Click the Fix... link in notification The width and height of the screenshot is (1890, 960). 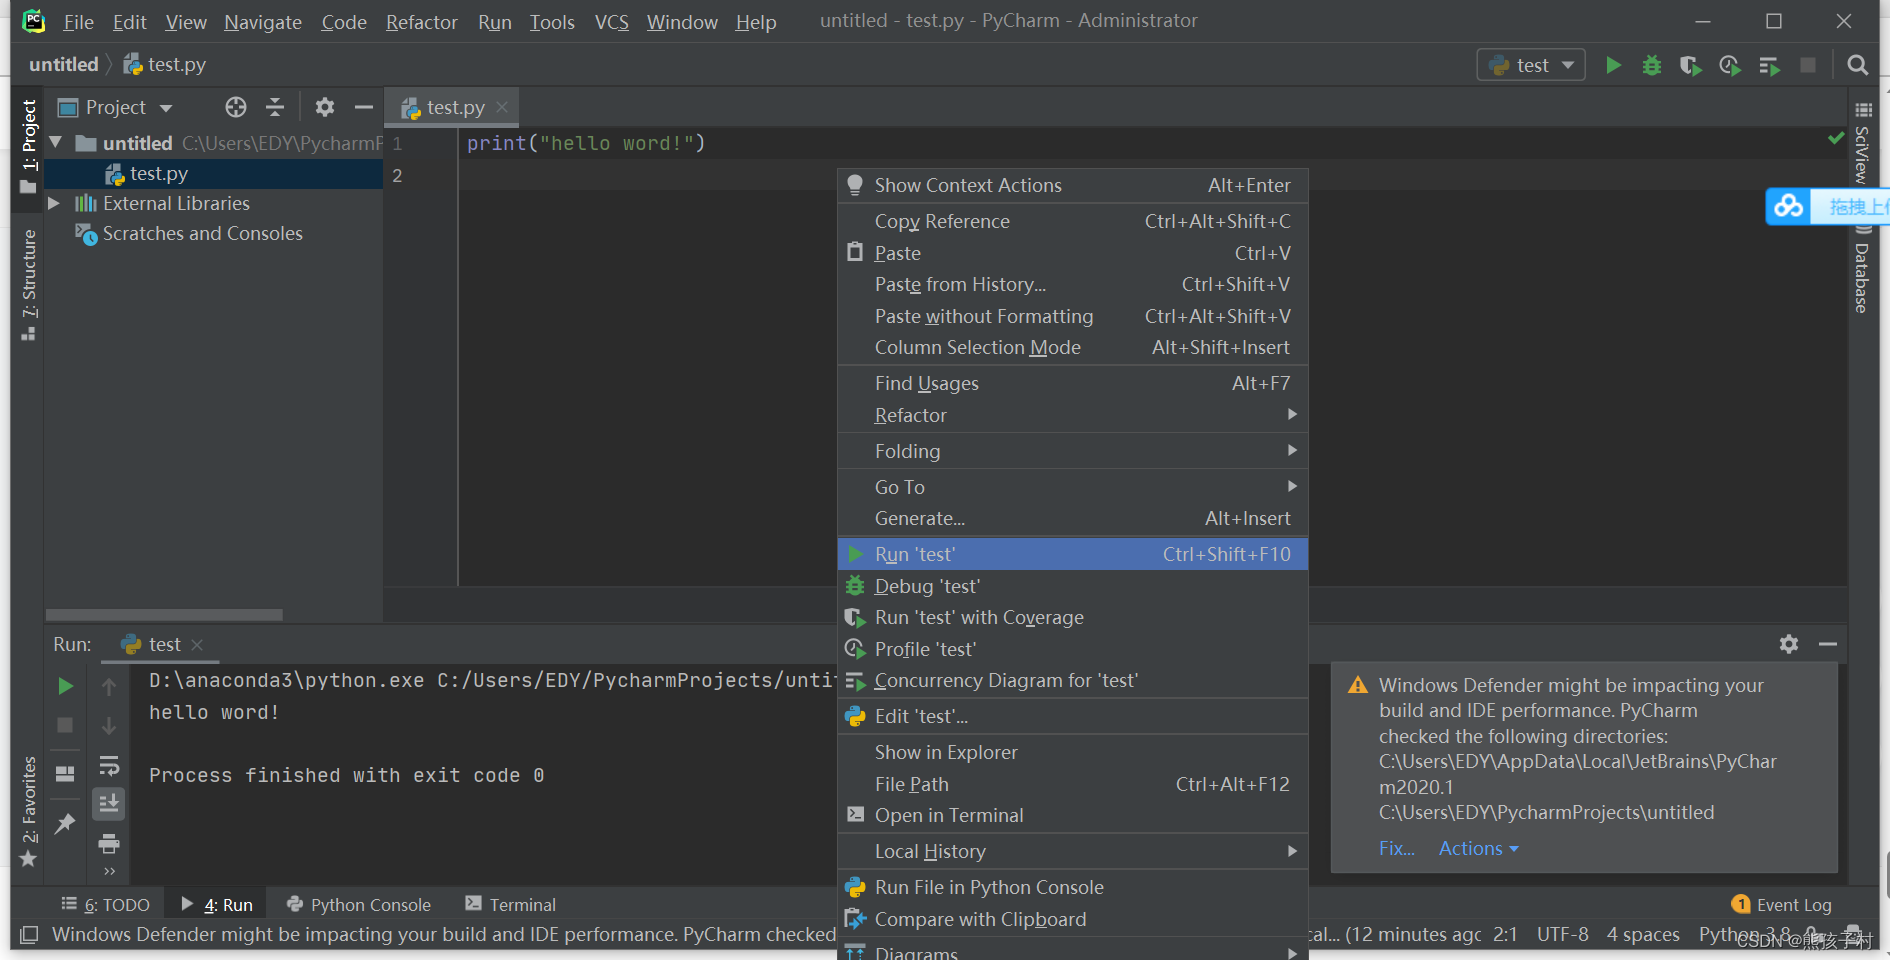tap(1396, 848)
